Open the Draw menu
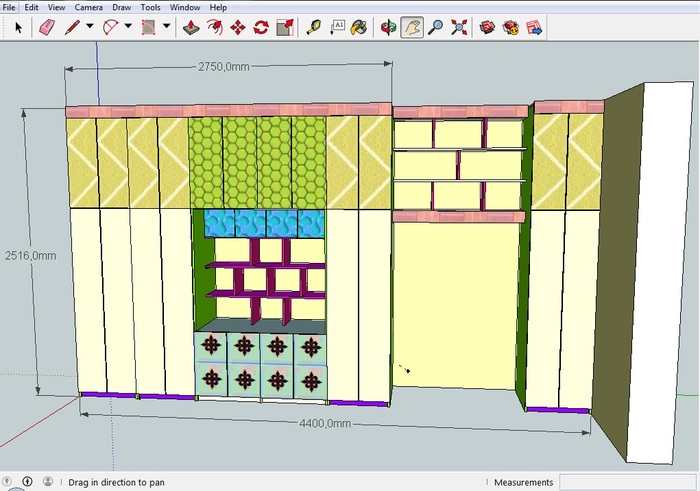This screenshot has width=700, height=491. pos(121,7)
